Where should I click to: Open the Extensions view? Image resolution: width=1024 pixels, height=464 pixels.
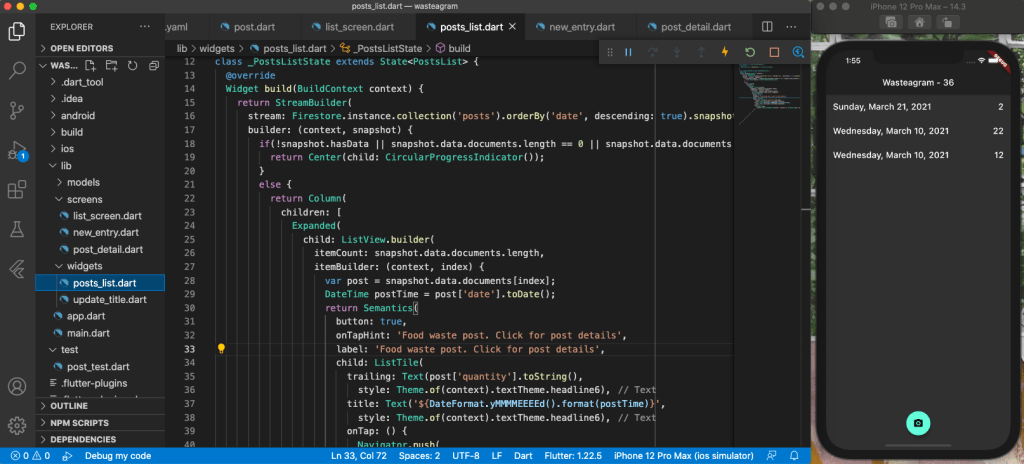coord(17,190)
